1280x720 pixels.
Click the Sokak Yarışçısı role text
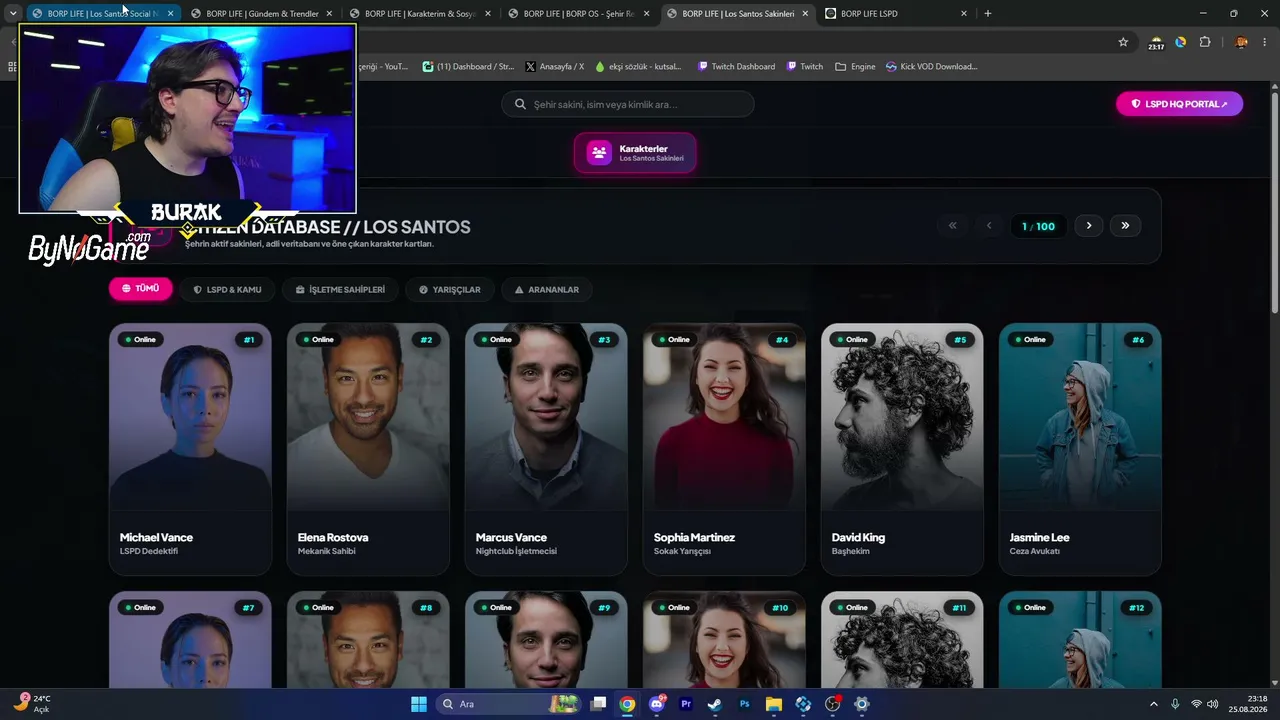682,551
